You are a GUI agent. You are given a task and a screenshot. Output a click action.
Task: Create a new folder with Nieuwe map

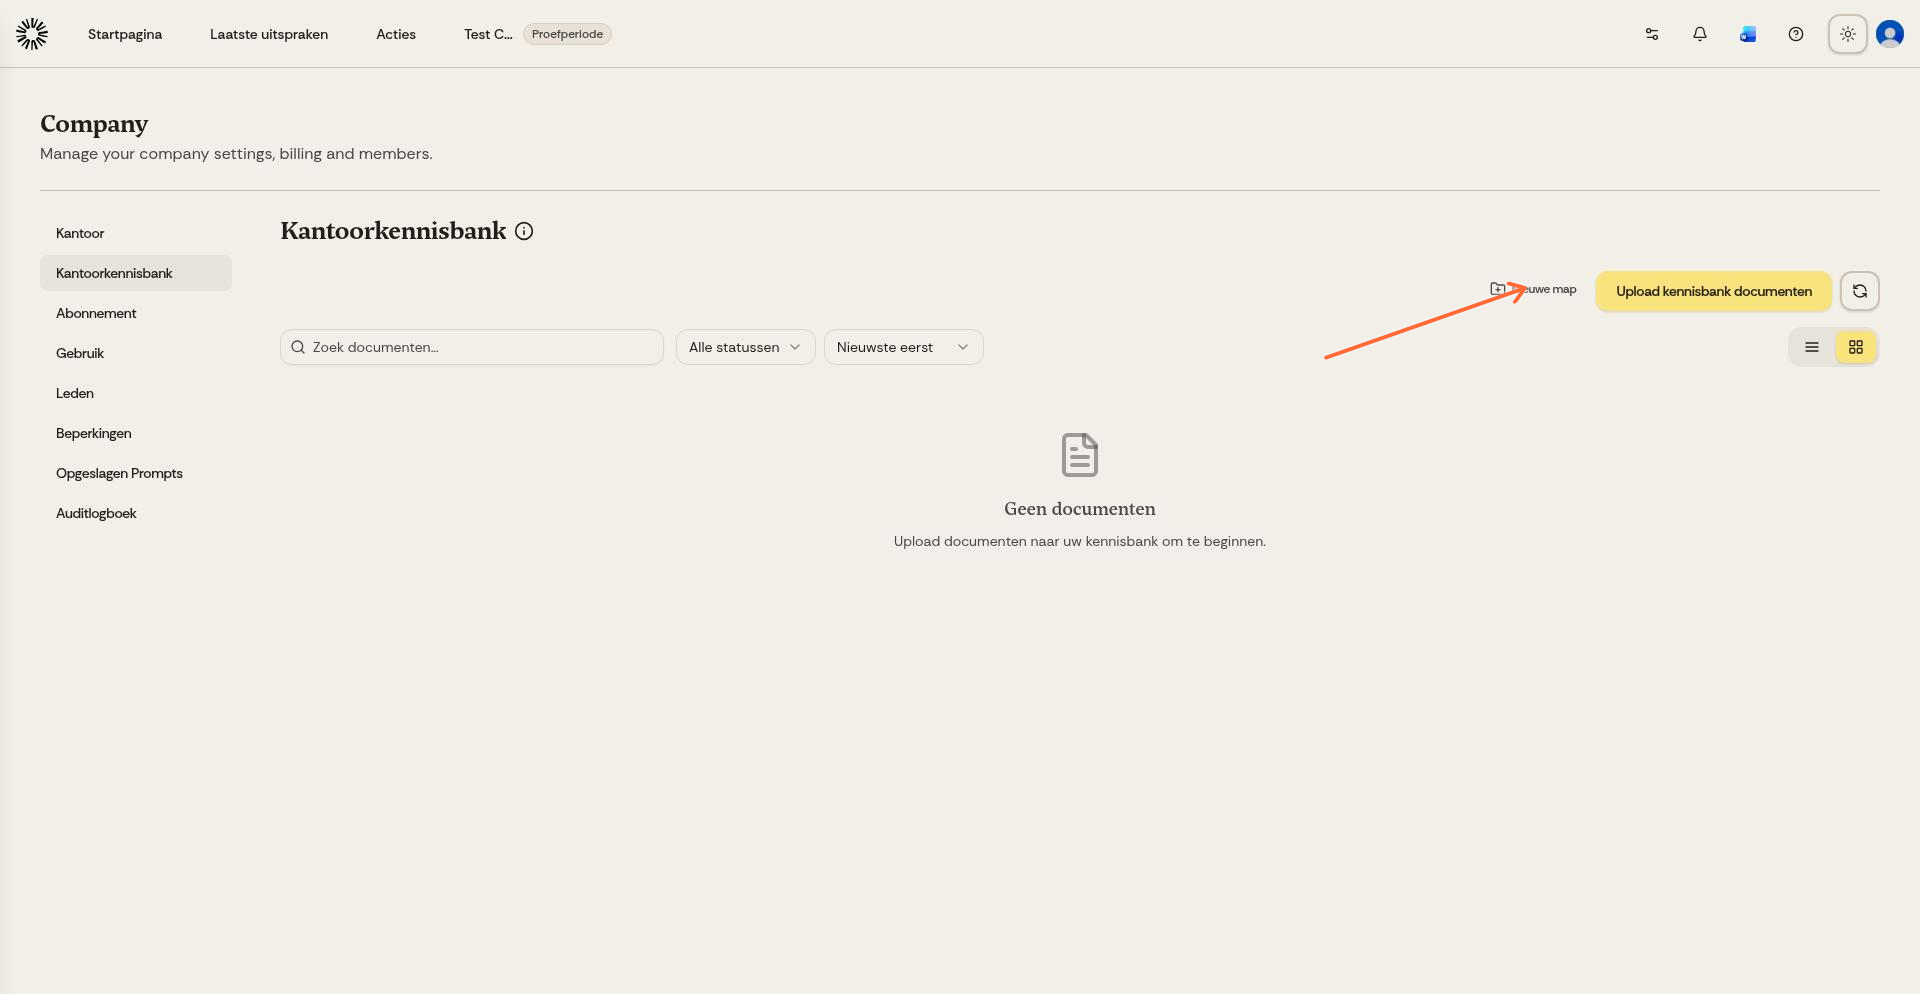tap(1533, 289)
